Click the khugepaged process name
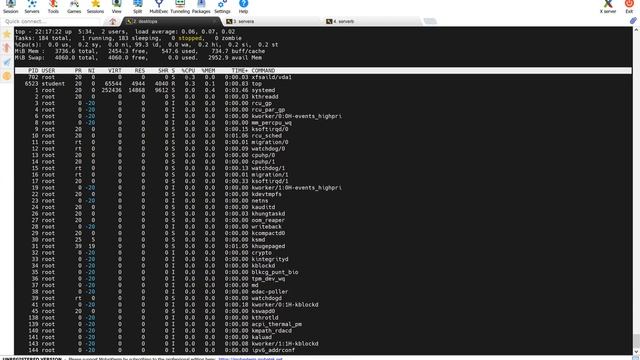The width and height of the screenshot is (640, 360). coord(268,246)
